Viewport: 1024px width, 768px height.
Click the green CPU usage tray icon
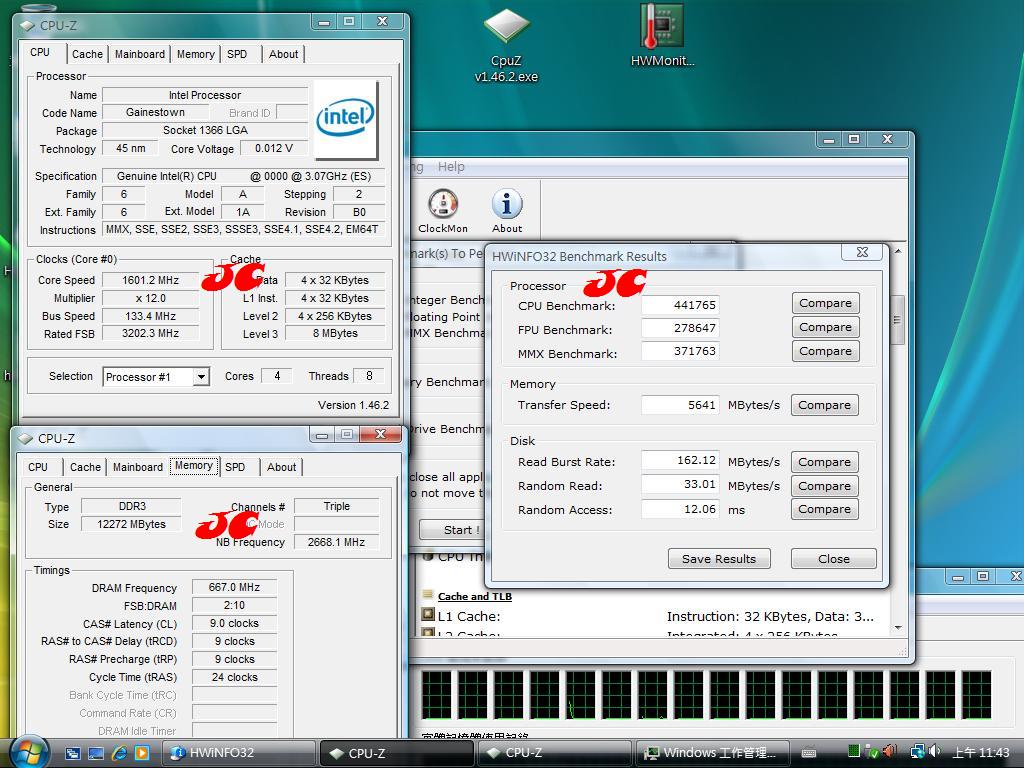pos(854,752)
